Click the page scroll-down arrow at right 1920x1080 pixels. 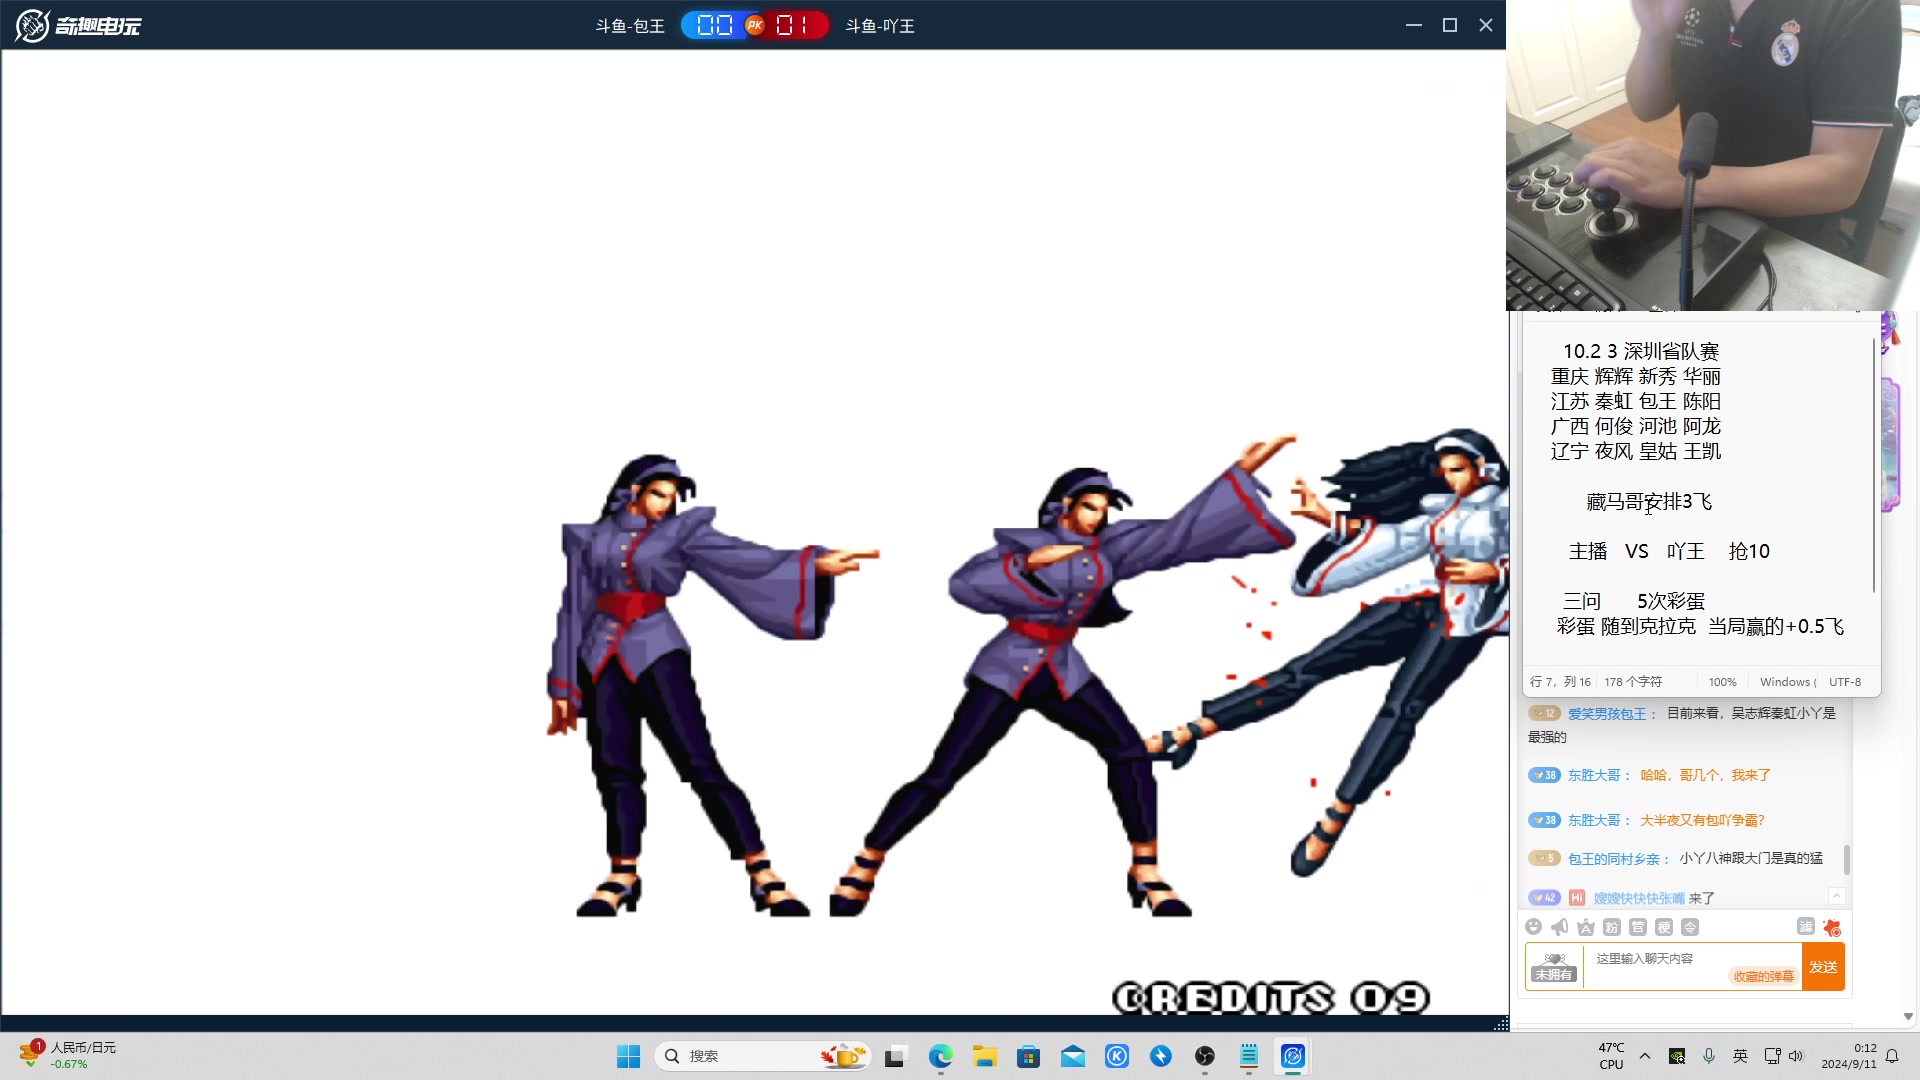click(1908, 1016)
